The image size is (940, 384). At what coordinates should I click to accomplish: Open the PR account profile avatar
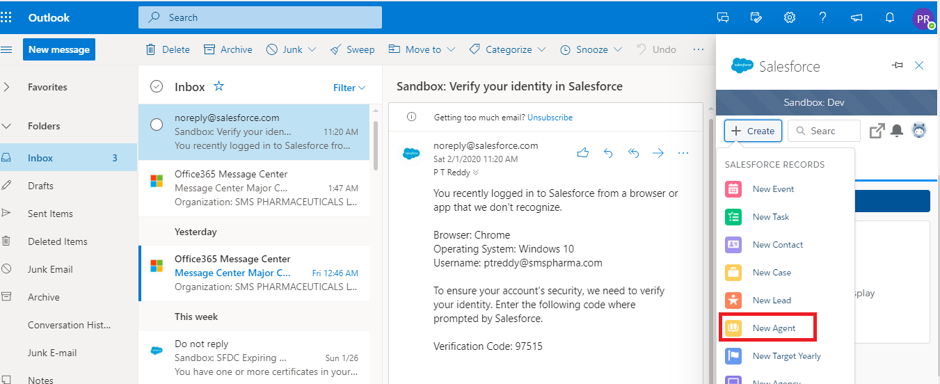click(x=923, y=19)
